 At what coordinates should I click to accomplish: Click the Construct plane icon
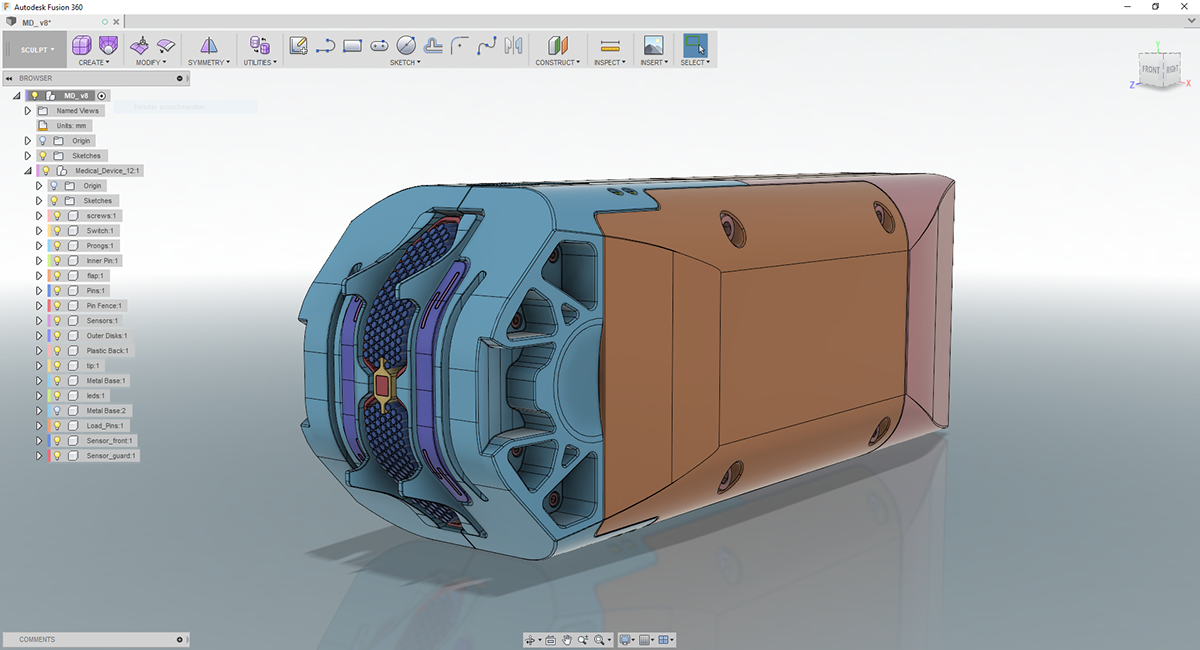click(560, 45)
